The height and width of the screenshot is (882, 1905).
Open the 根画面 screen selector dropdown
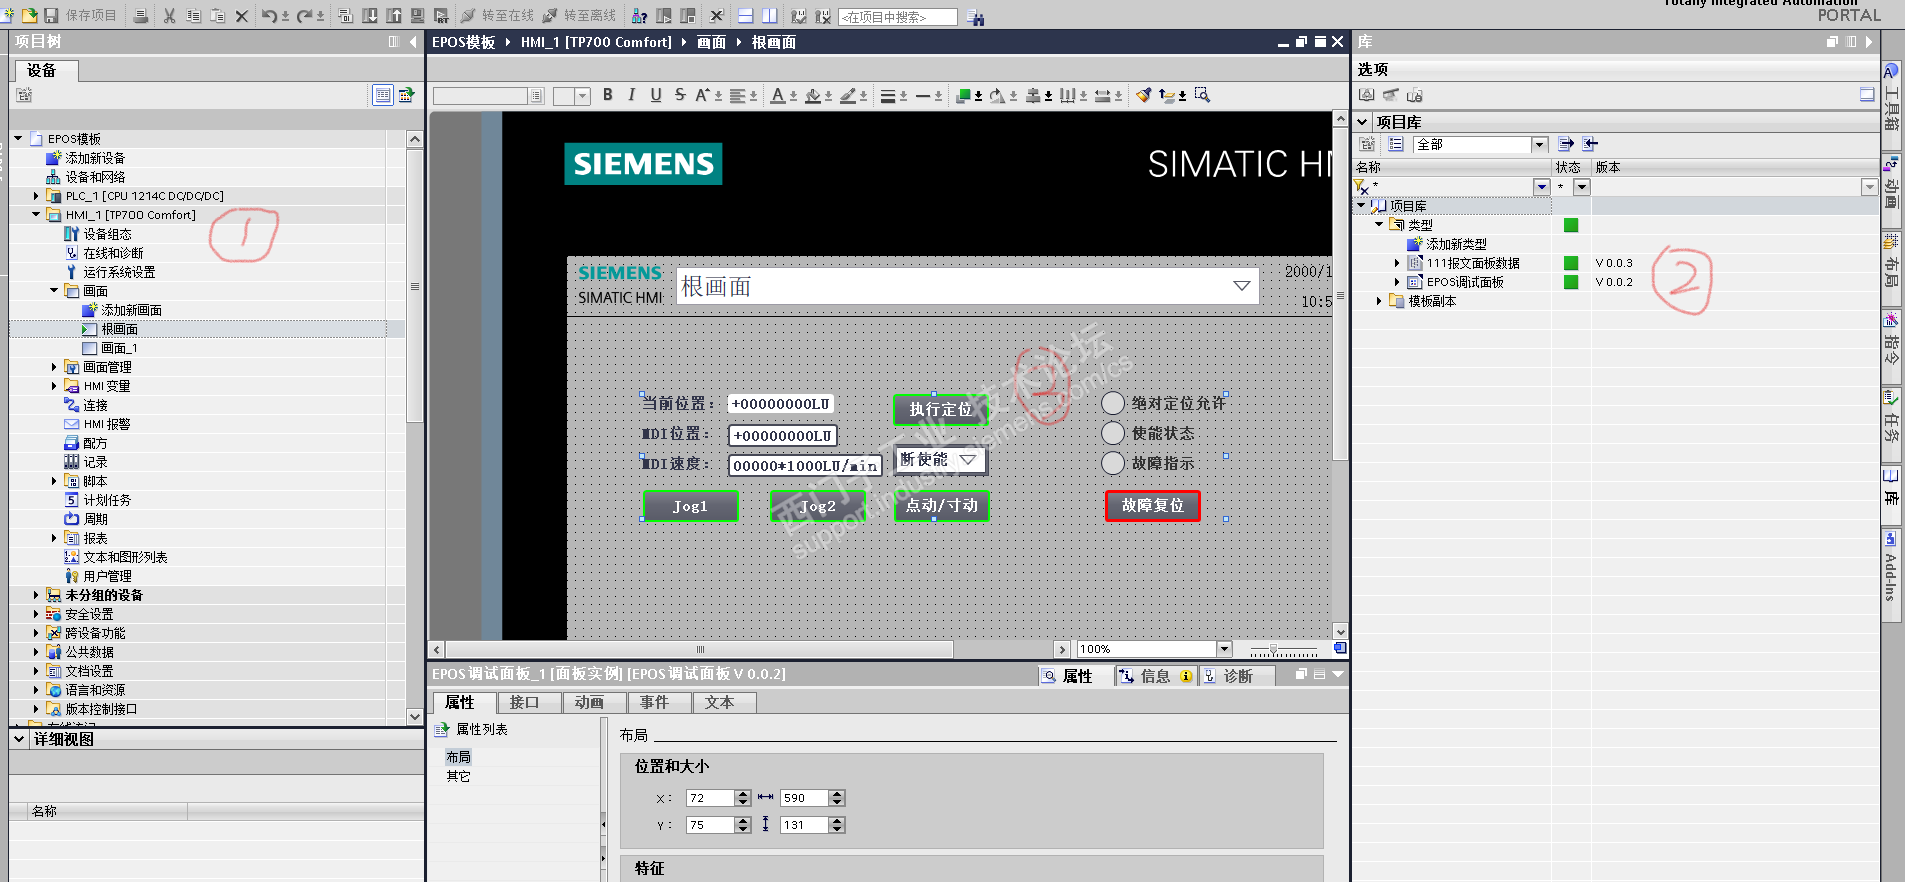point(1241,286)
